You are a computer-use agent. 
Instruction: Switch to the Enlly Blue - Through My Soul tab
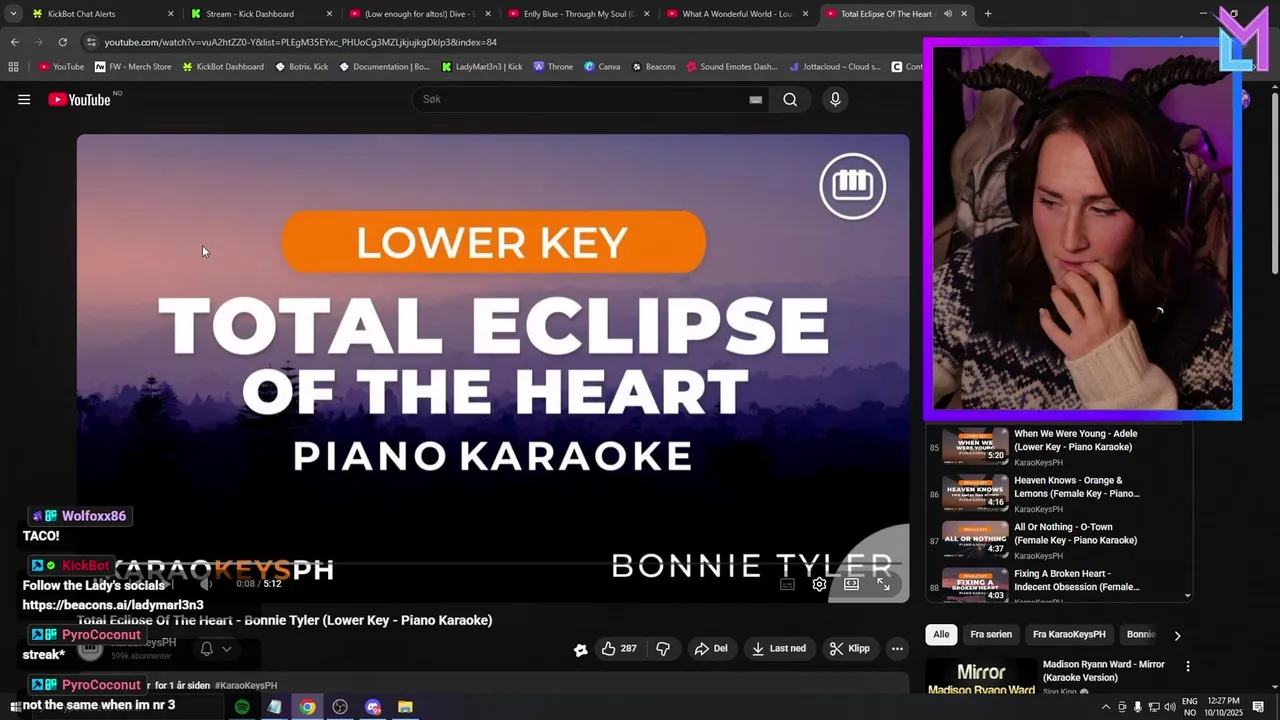click(577, 14)
